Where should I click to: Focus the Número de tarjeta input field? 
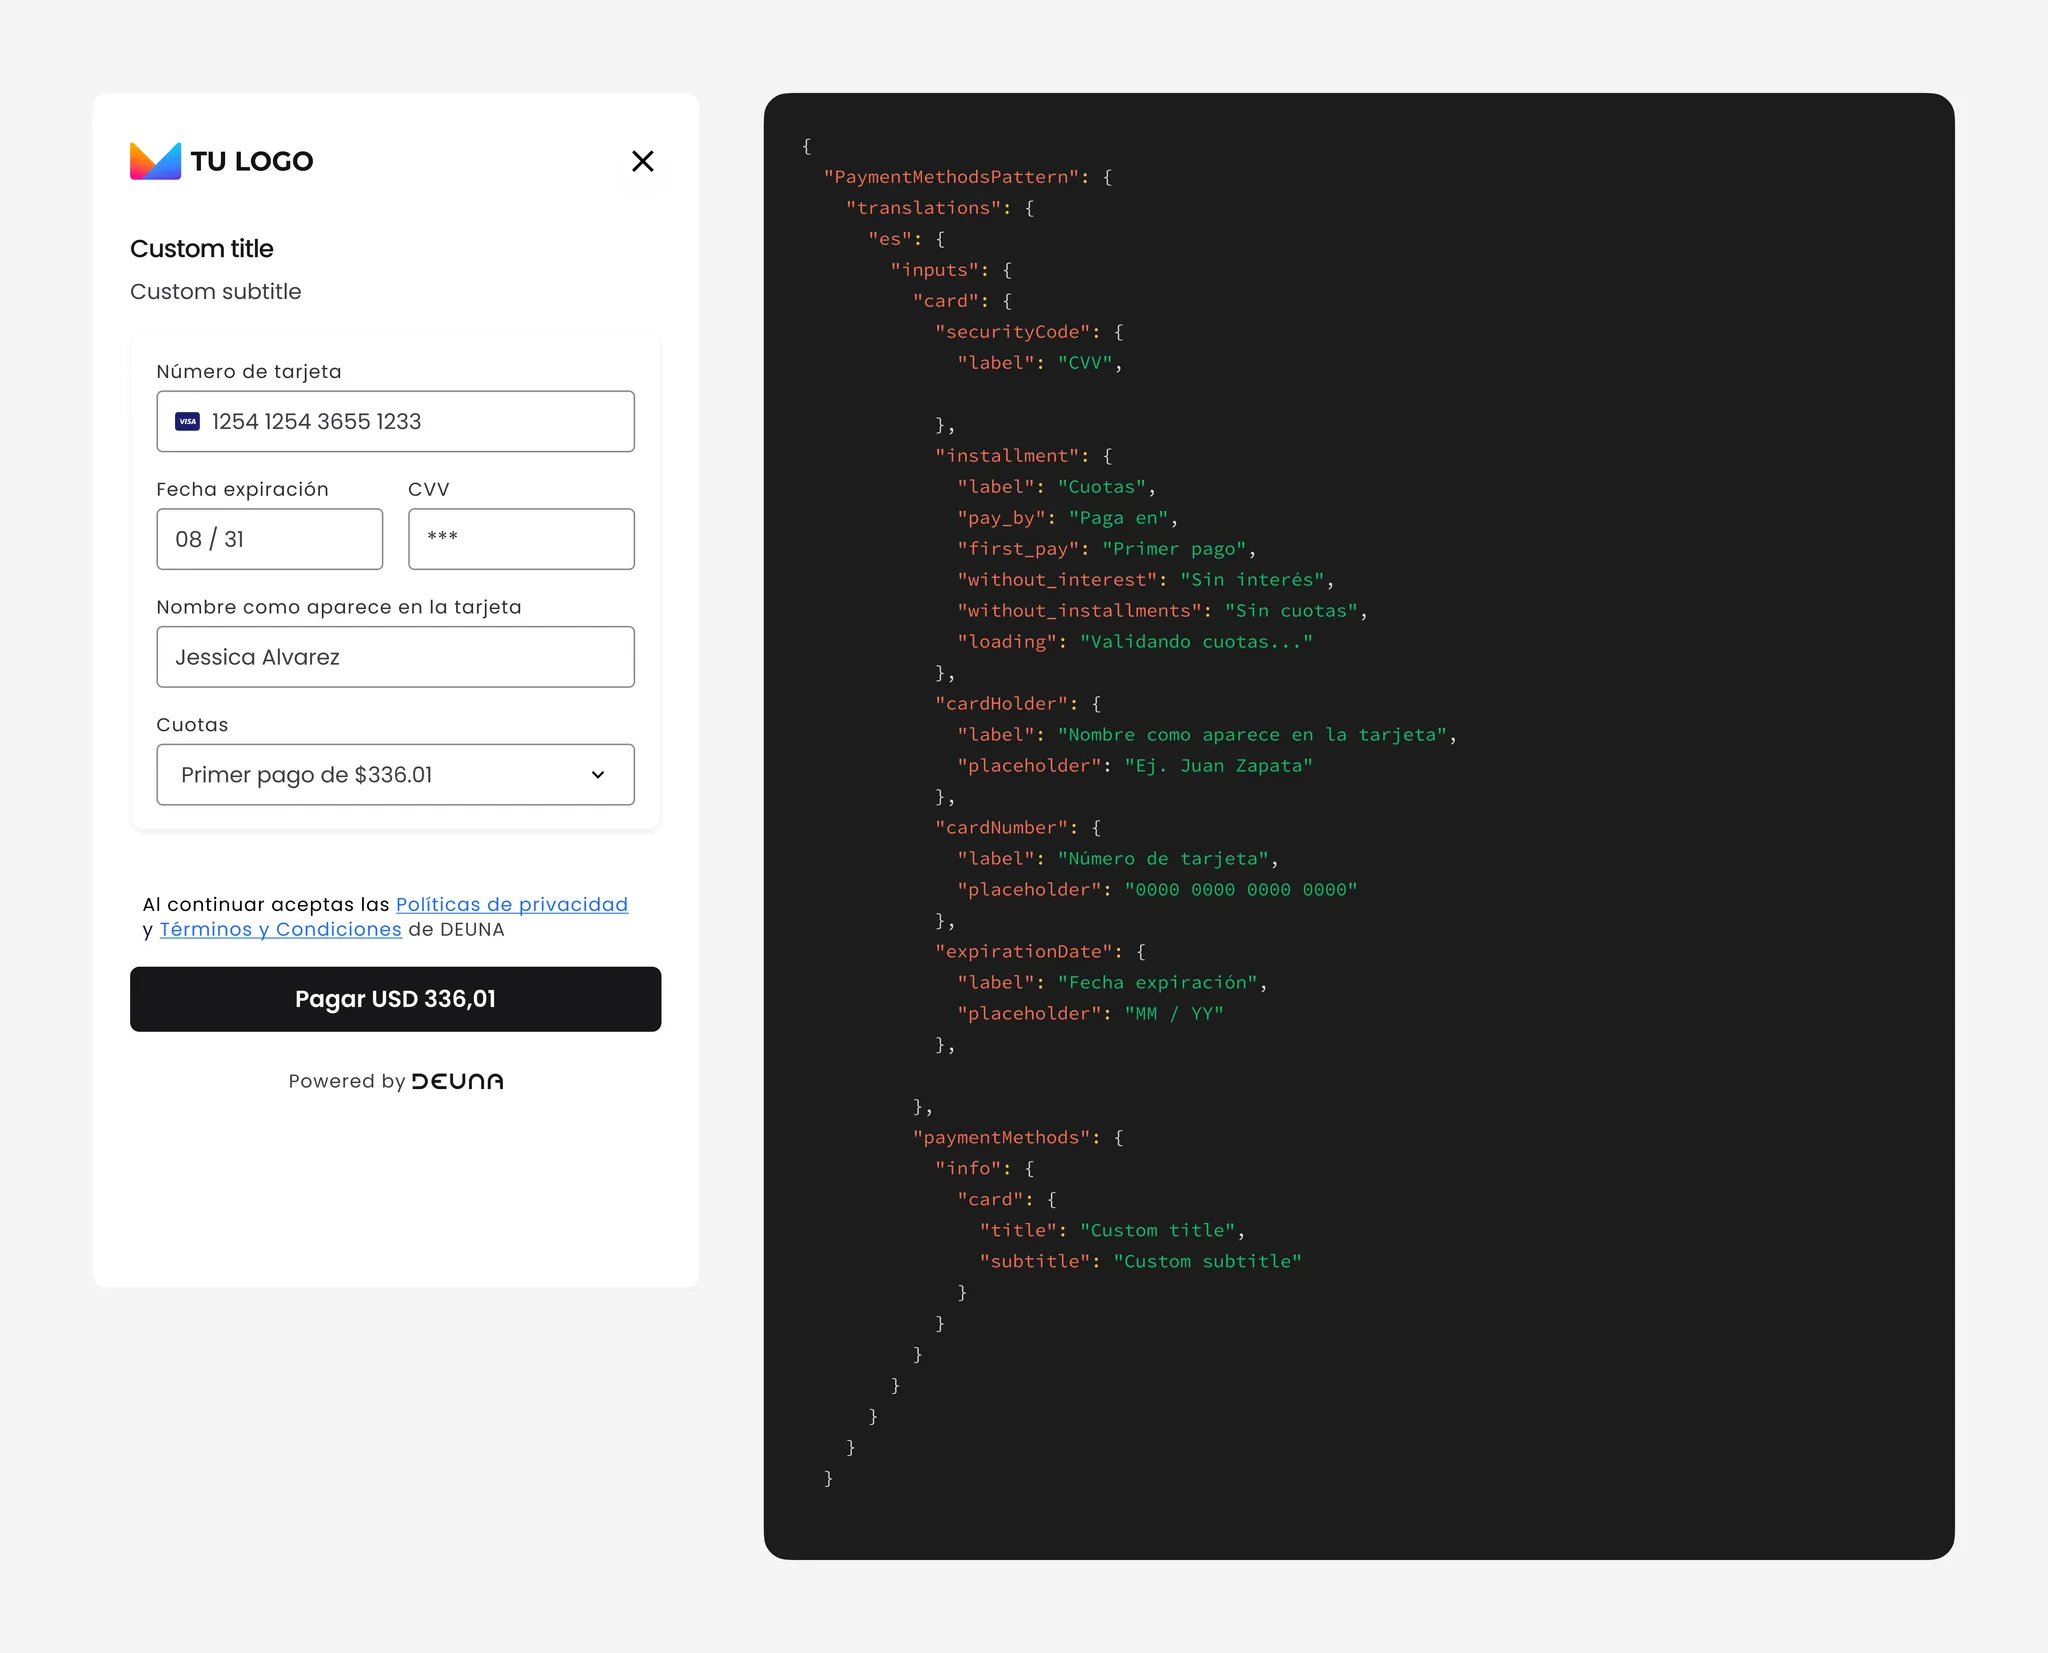pos(395,421)
